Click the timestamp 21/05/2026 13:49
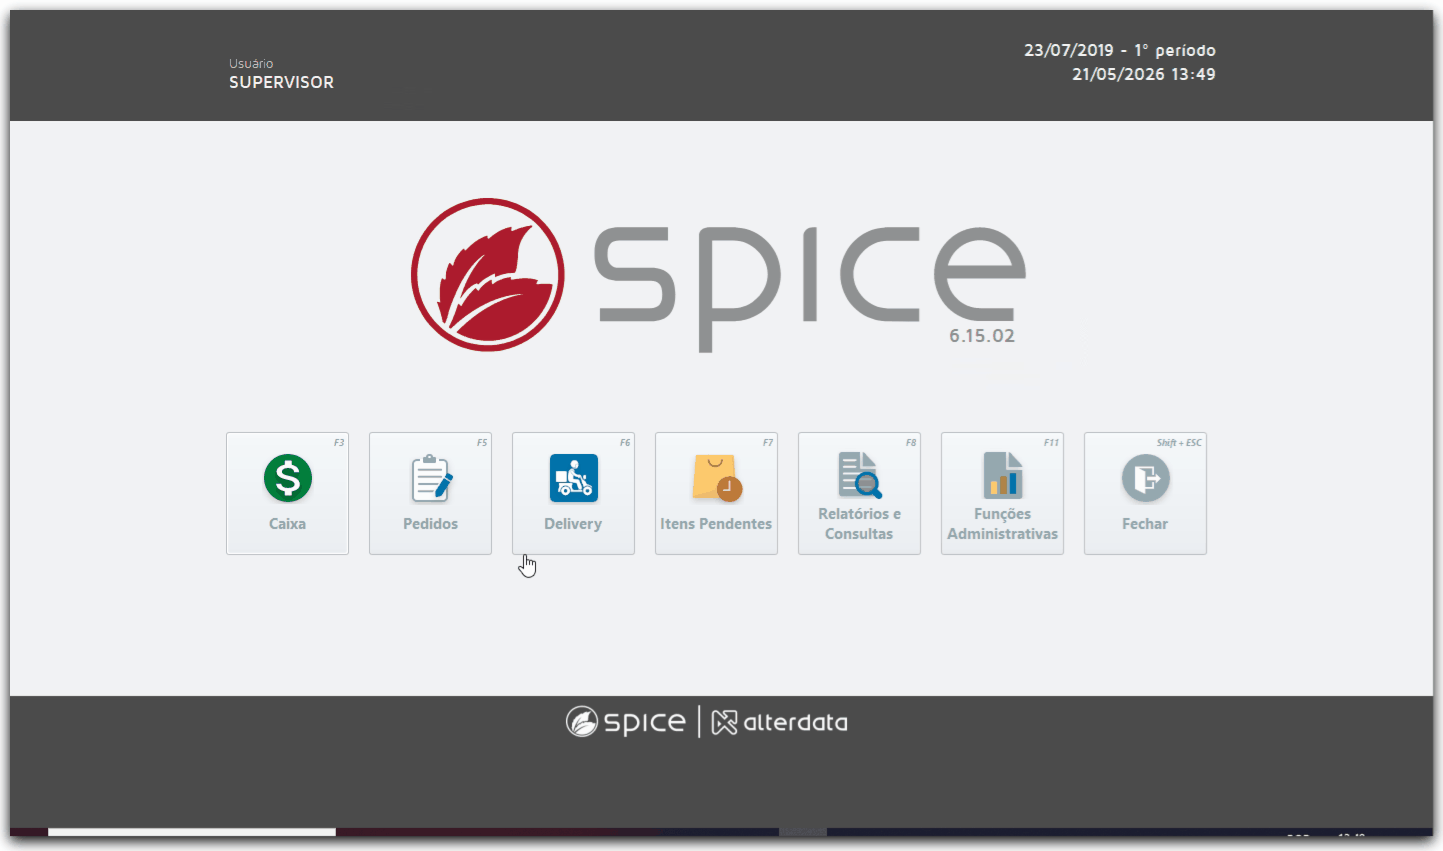This screenshot has height=851, width=1443. click(x=1144, y=74)
